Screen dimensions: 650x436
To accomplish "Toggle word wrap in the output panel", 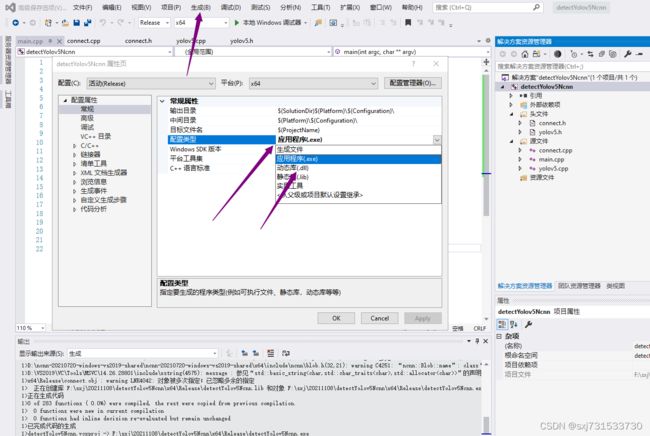I will [x=286, y=353].
